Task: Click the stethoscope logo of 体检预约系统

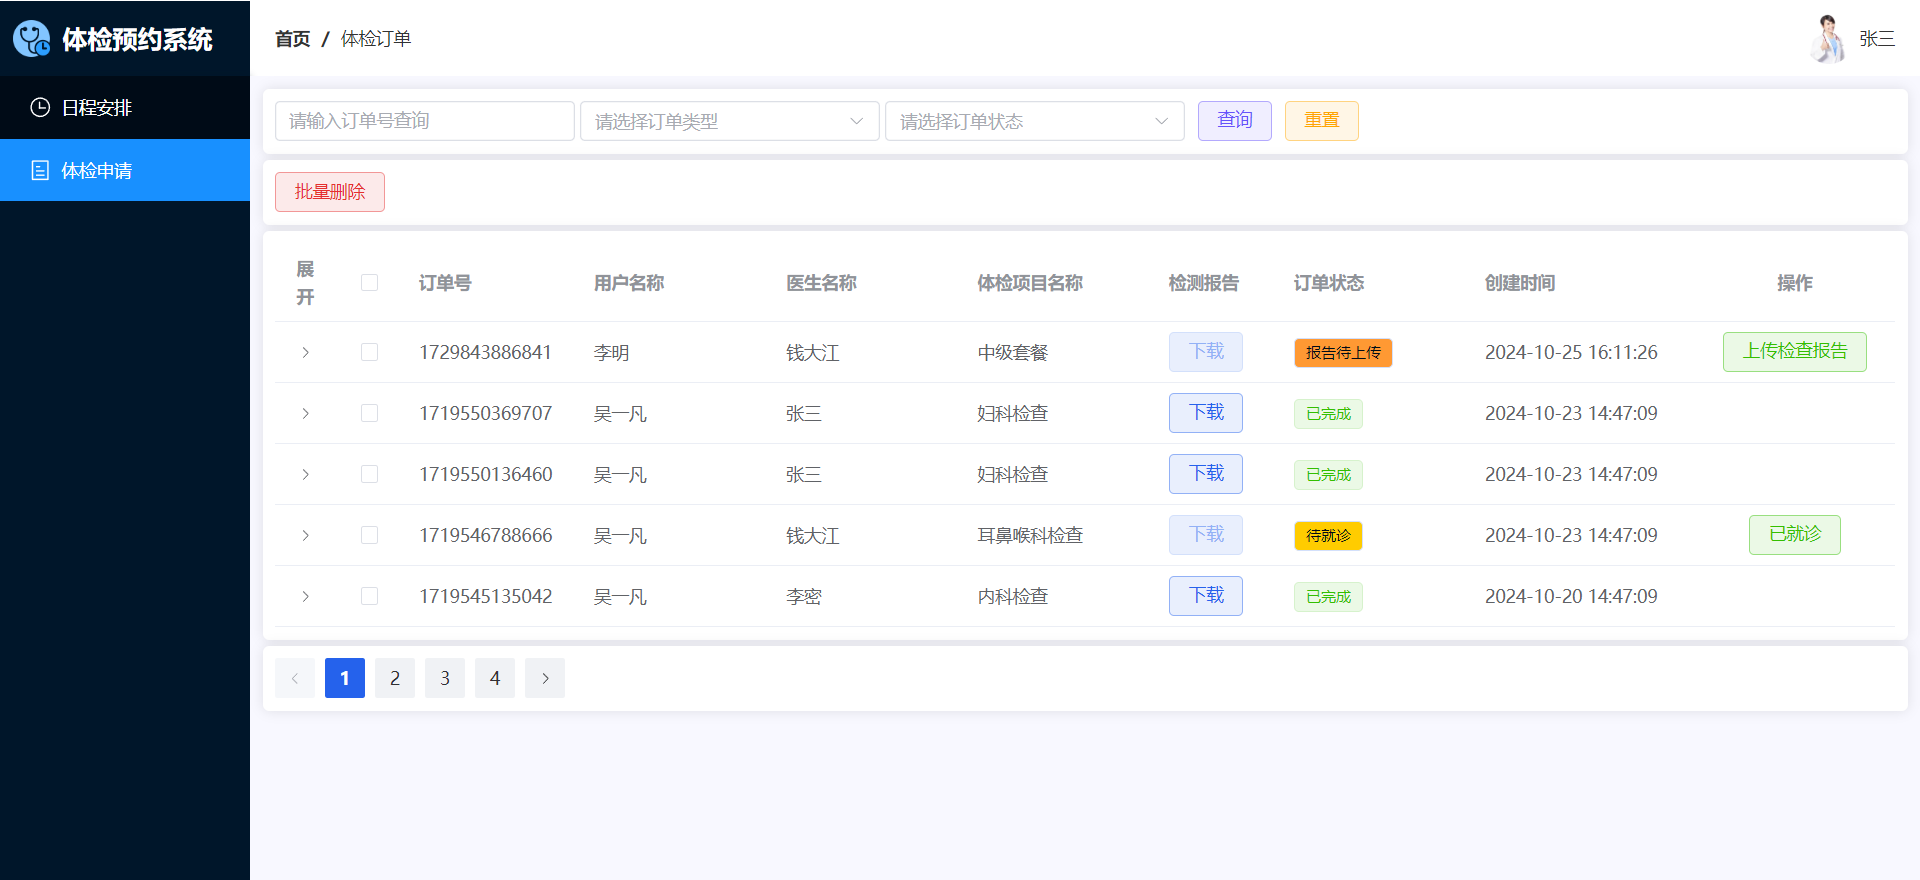Action: click(32, 39)
